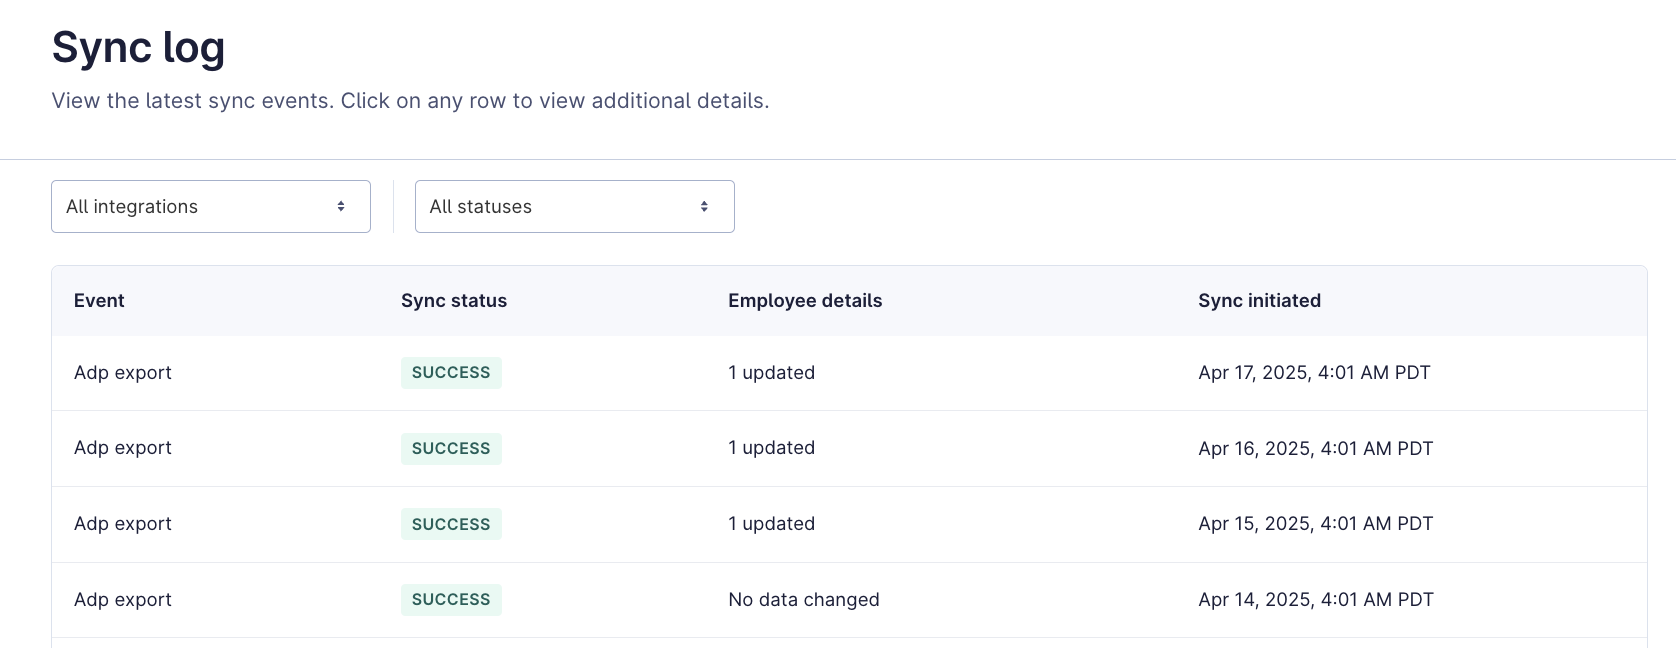Select '1 updated' in the Apr 16 row
1676x648 pixels.
point(771,448)
